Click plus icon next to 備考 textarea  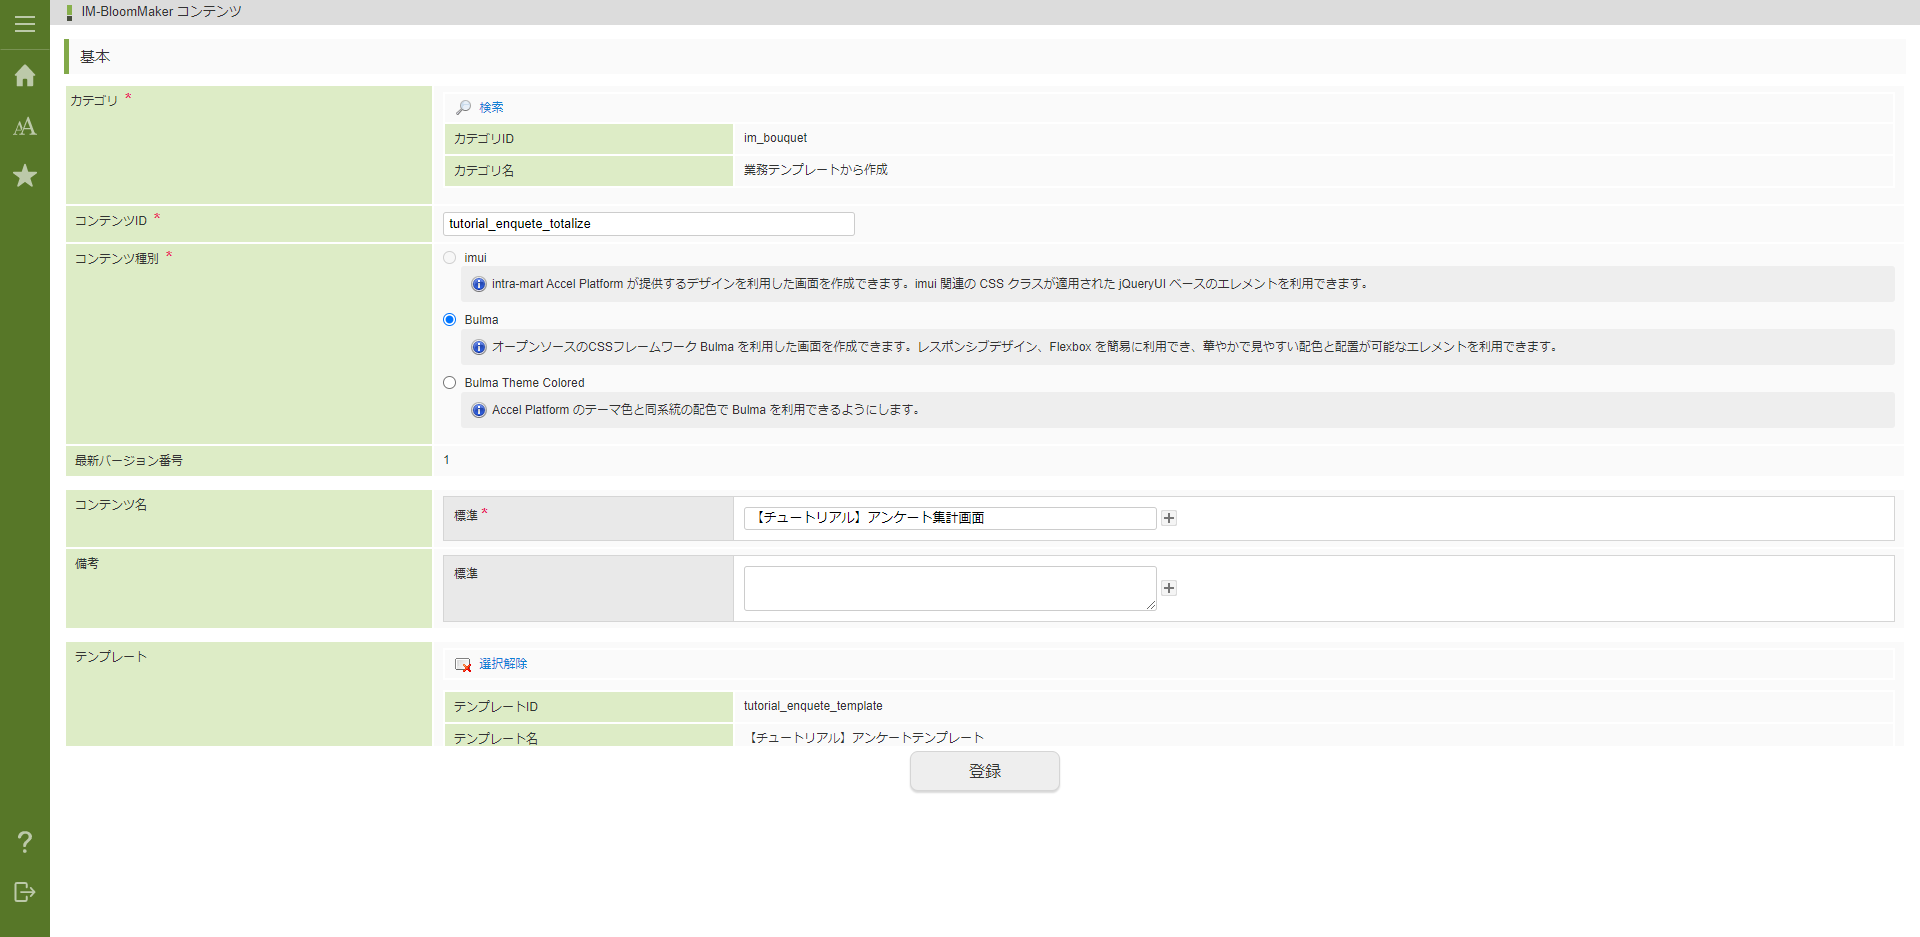pos(1169,588)
